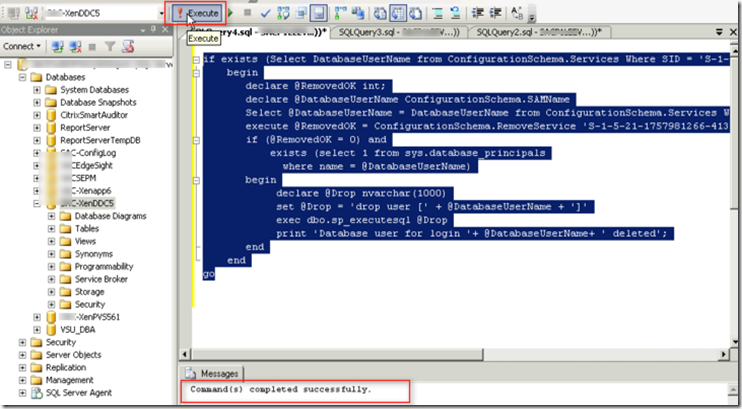Select the Views folder
This screenshot has width=742, height=409.
click(85, 241)
